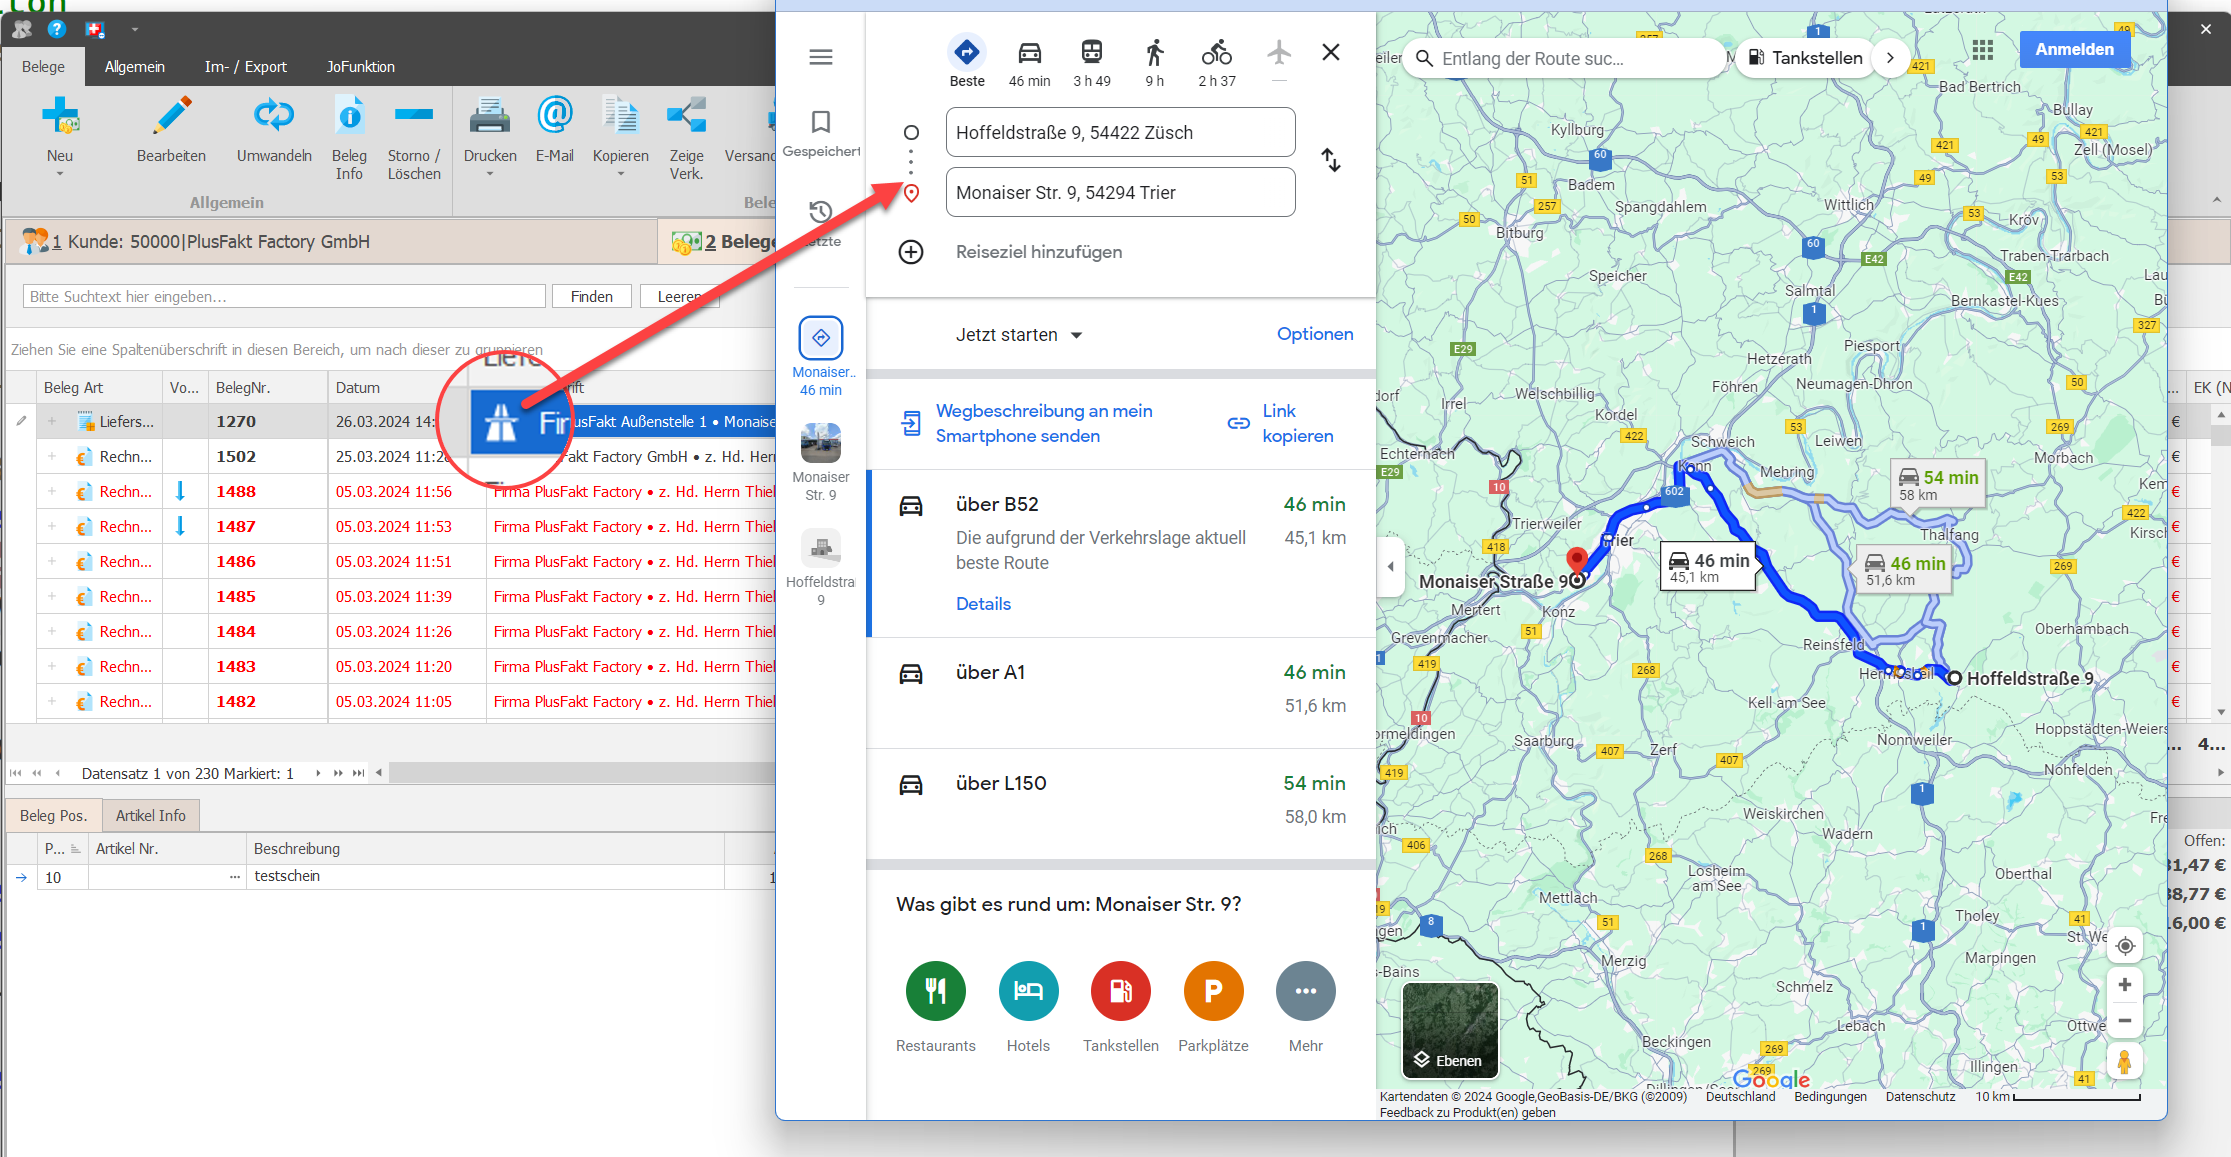Expand the Neu button dropdown arrow
Screen dimensions: 2231x1157
(60, 174)
